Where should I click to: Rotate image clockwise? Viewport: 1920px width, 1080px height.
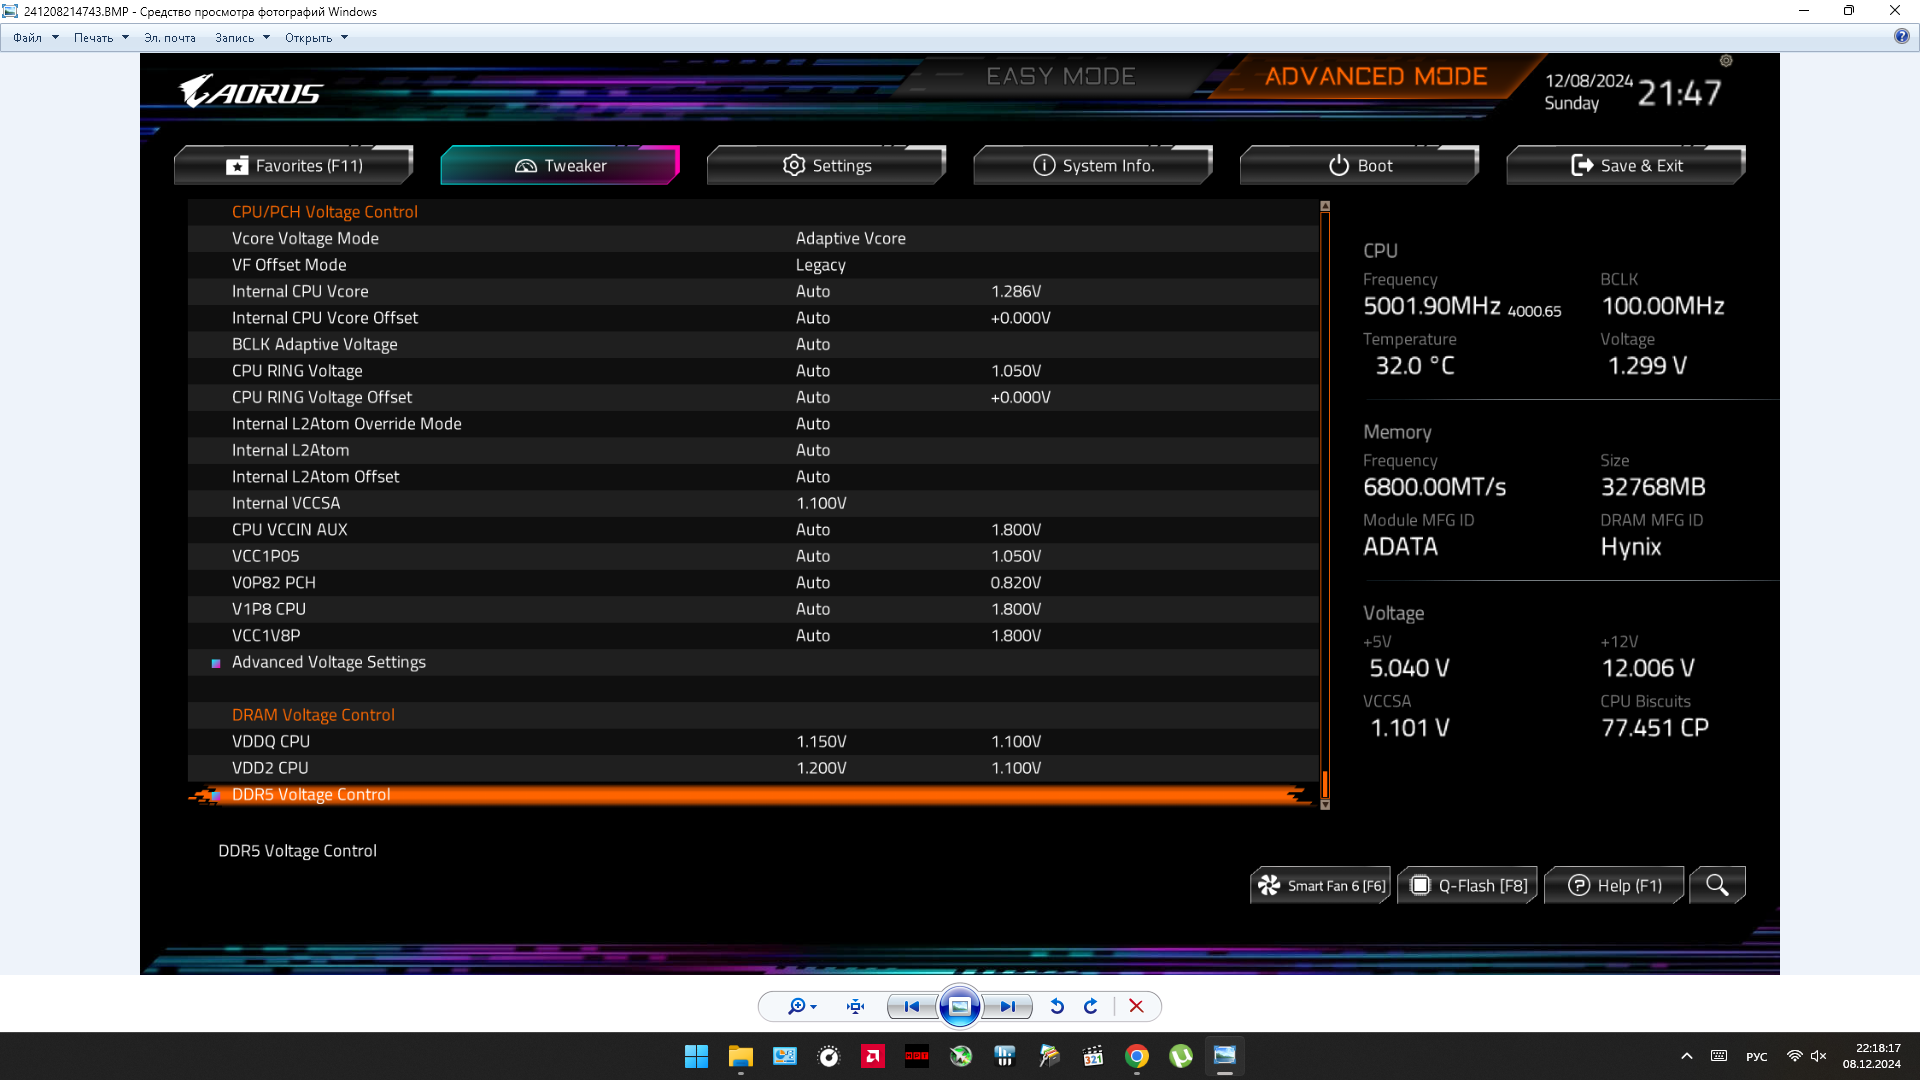click(1091, 1007)
